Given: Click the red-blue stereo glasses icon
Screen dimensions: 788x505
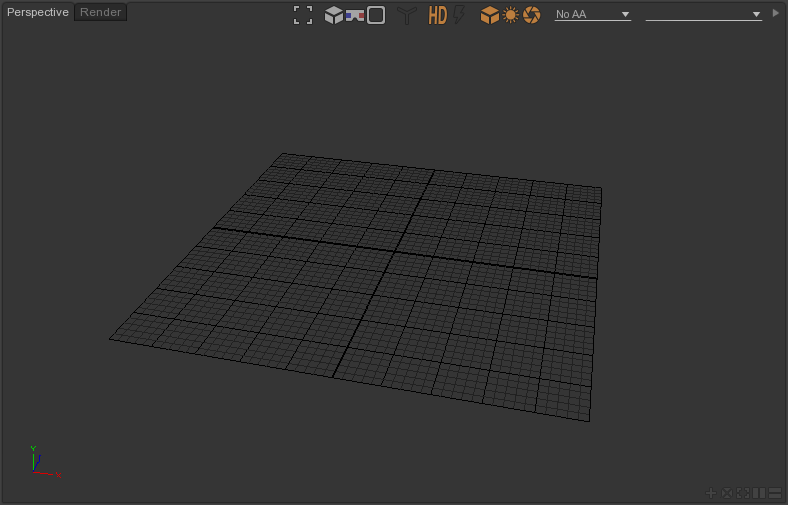Looking at the screenshot, I should 355,15.
